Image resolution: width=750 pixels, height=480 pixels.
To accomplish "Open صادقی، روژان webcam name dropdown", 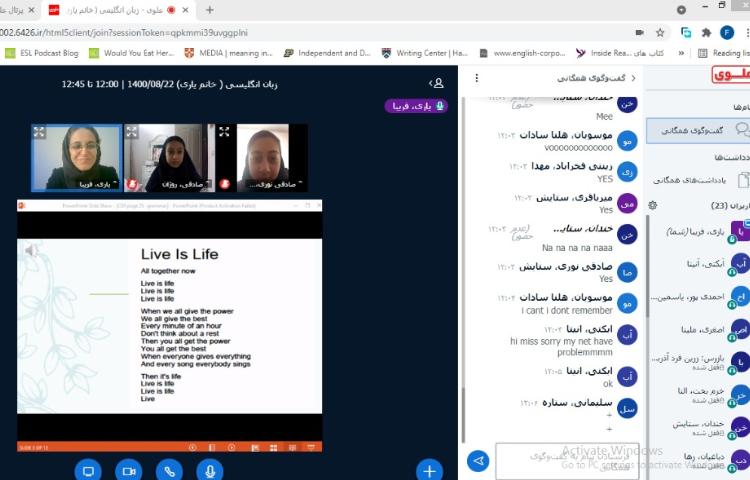I will [x=185, y=184].
